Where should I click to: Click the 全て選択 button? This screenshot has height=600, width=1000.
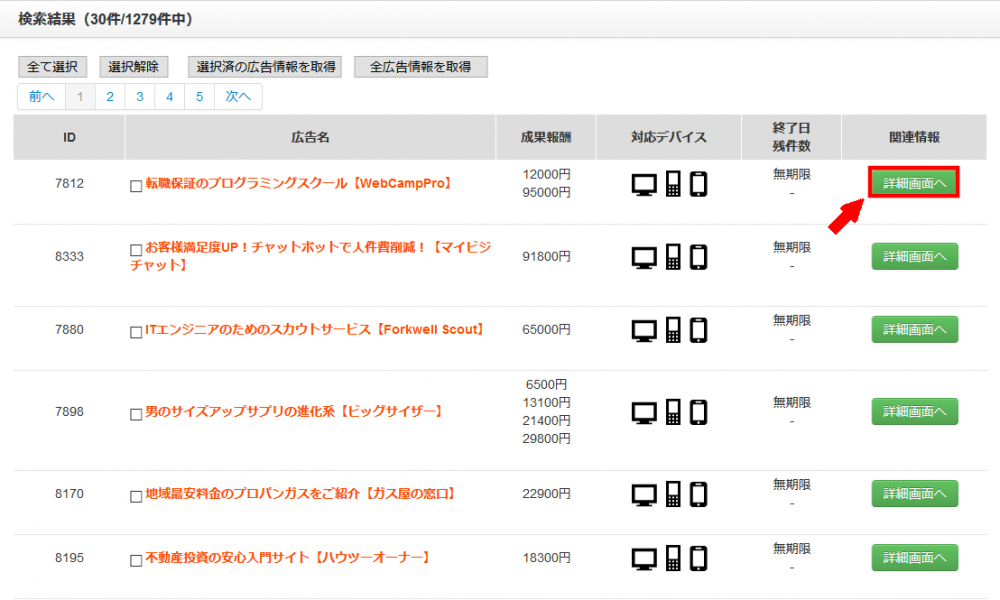(x=52, y=67)
